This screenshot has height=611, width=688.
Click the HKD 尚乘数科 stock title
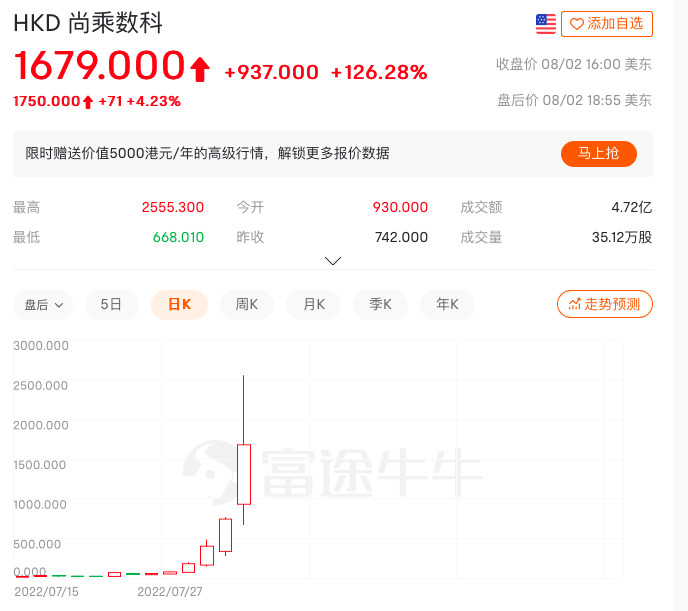coord(88,23)
